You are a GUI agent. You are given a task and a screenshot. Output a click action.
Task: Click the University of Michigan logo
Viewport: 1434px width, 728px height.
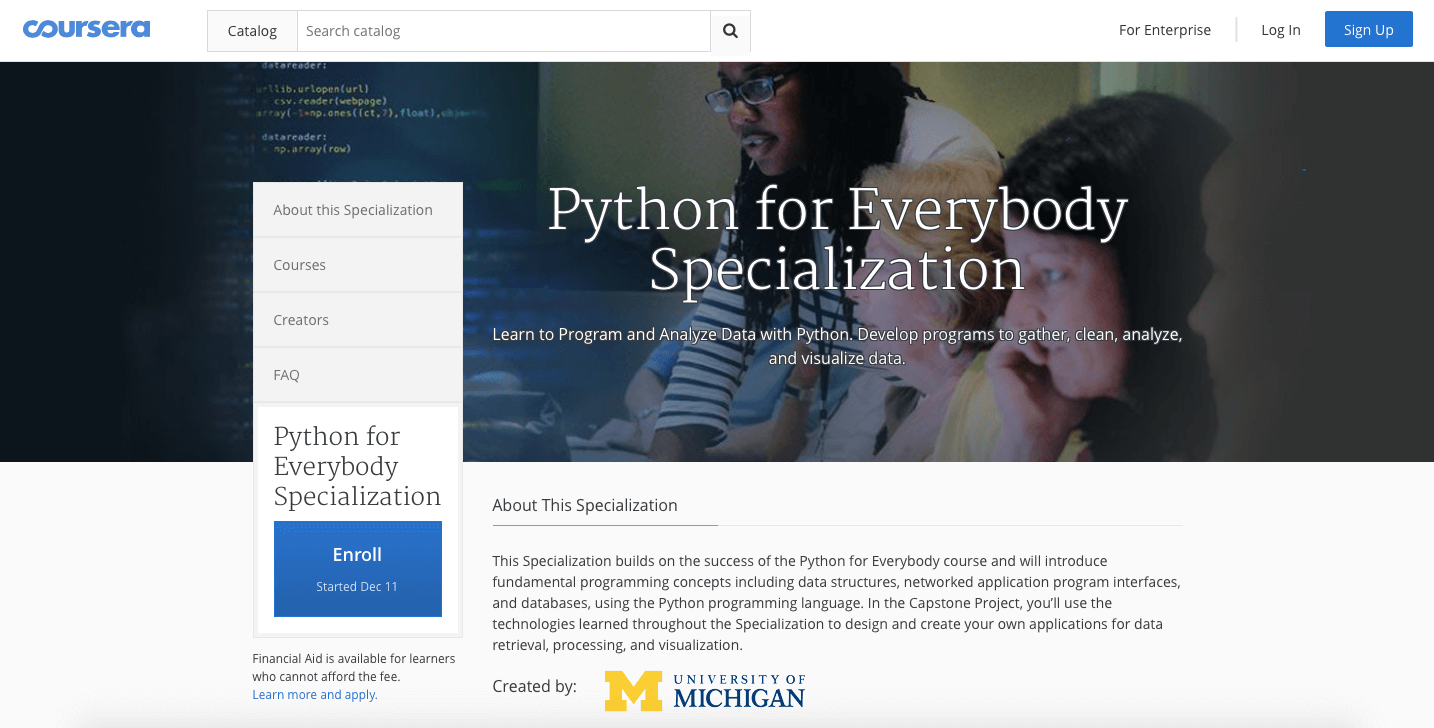(x=705, y=690)
